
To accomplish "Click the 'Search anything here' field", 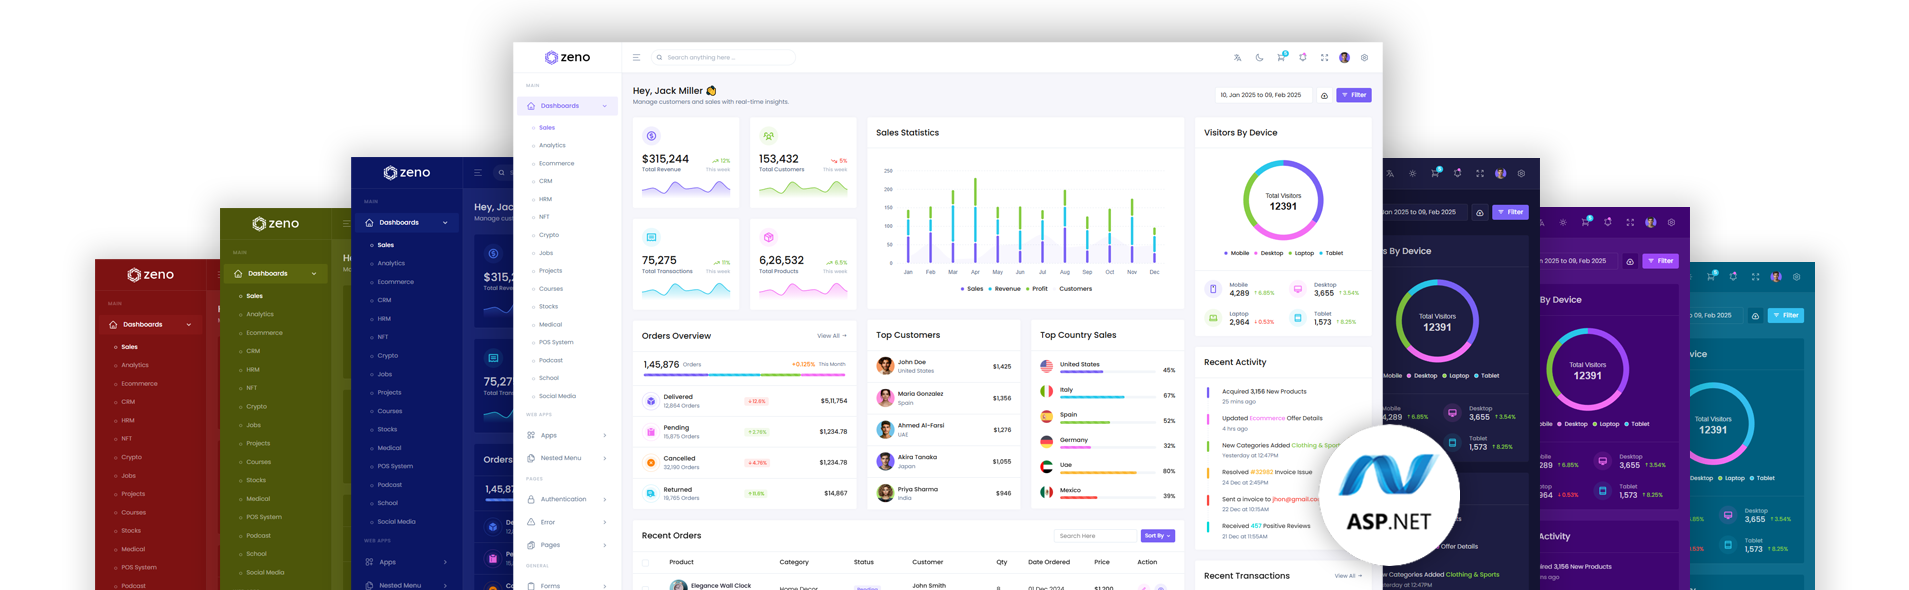I will pyautogui.click(x=725, y=58).
